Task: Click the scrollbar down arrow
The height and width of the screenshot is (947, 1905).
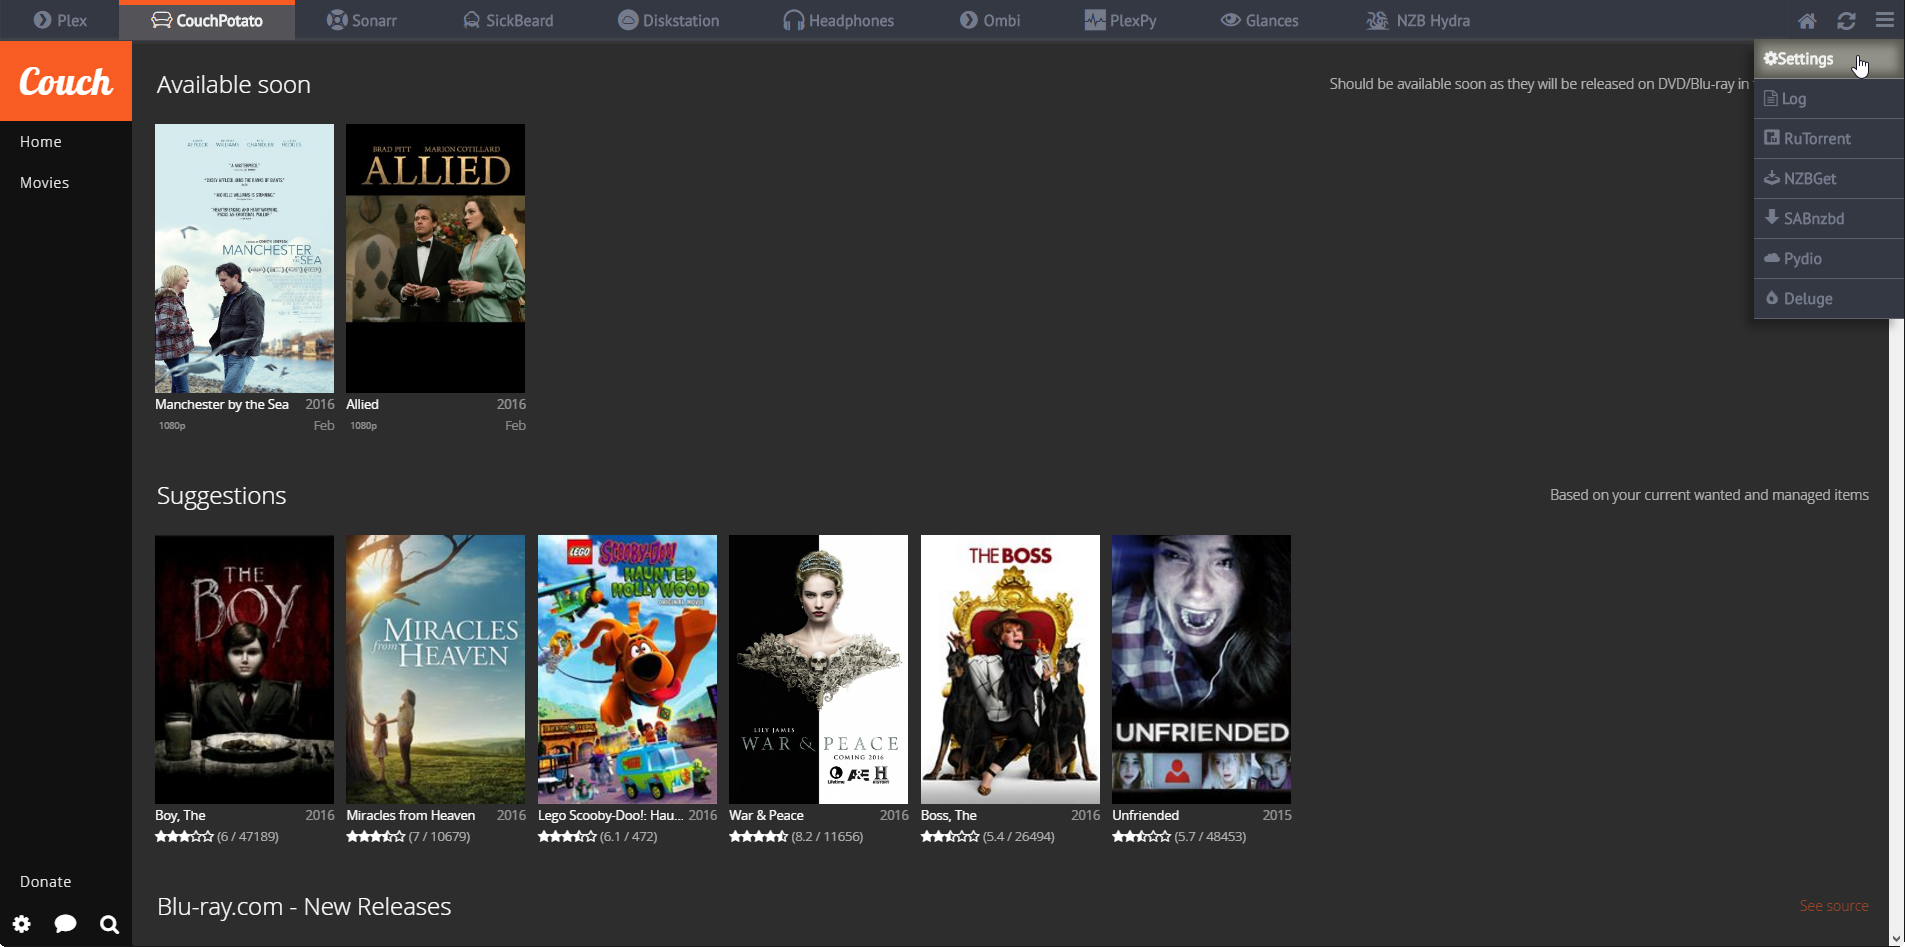Action: point(1897,938)
